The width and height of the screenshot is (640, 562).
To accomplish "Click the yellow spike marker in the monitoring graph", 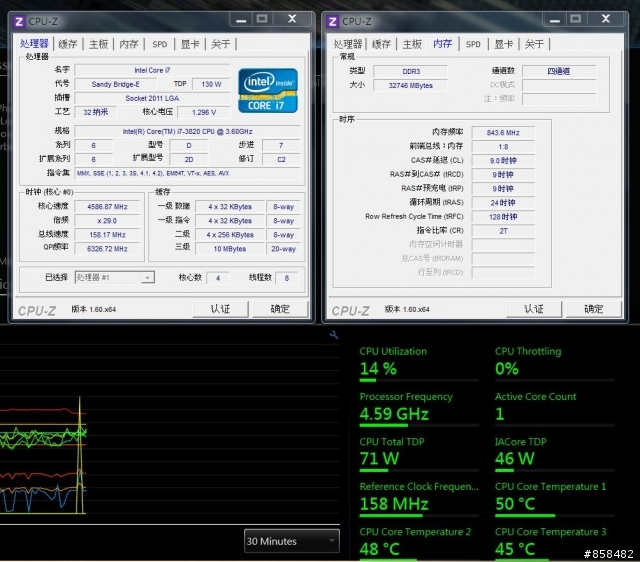I will pos(80,455).
